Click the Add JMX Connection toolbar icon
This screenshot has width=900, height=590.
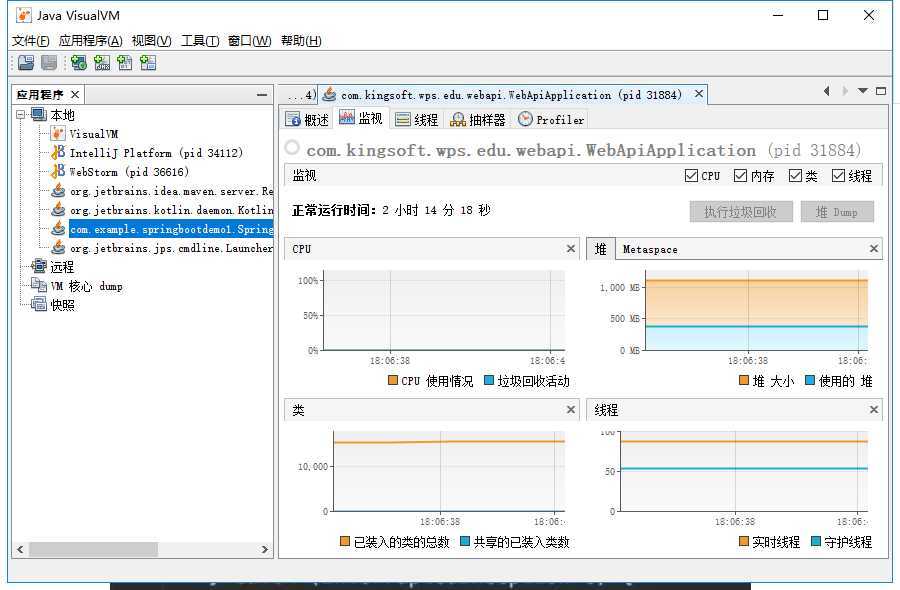coord(102,63)
